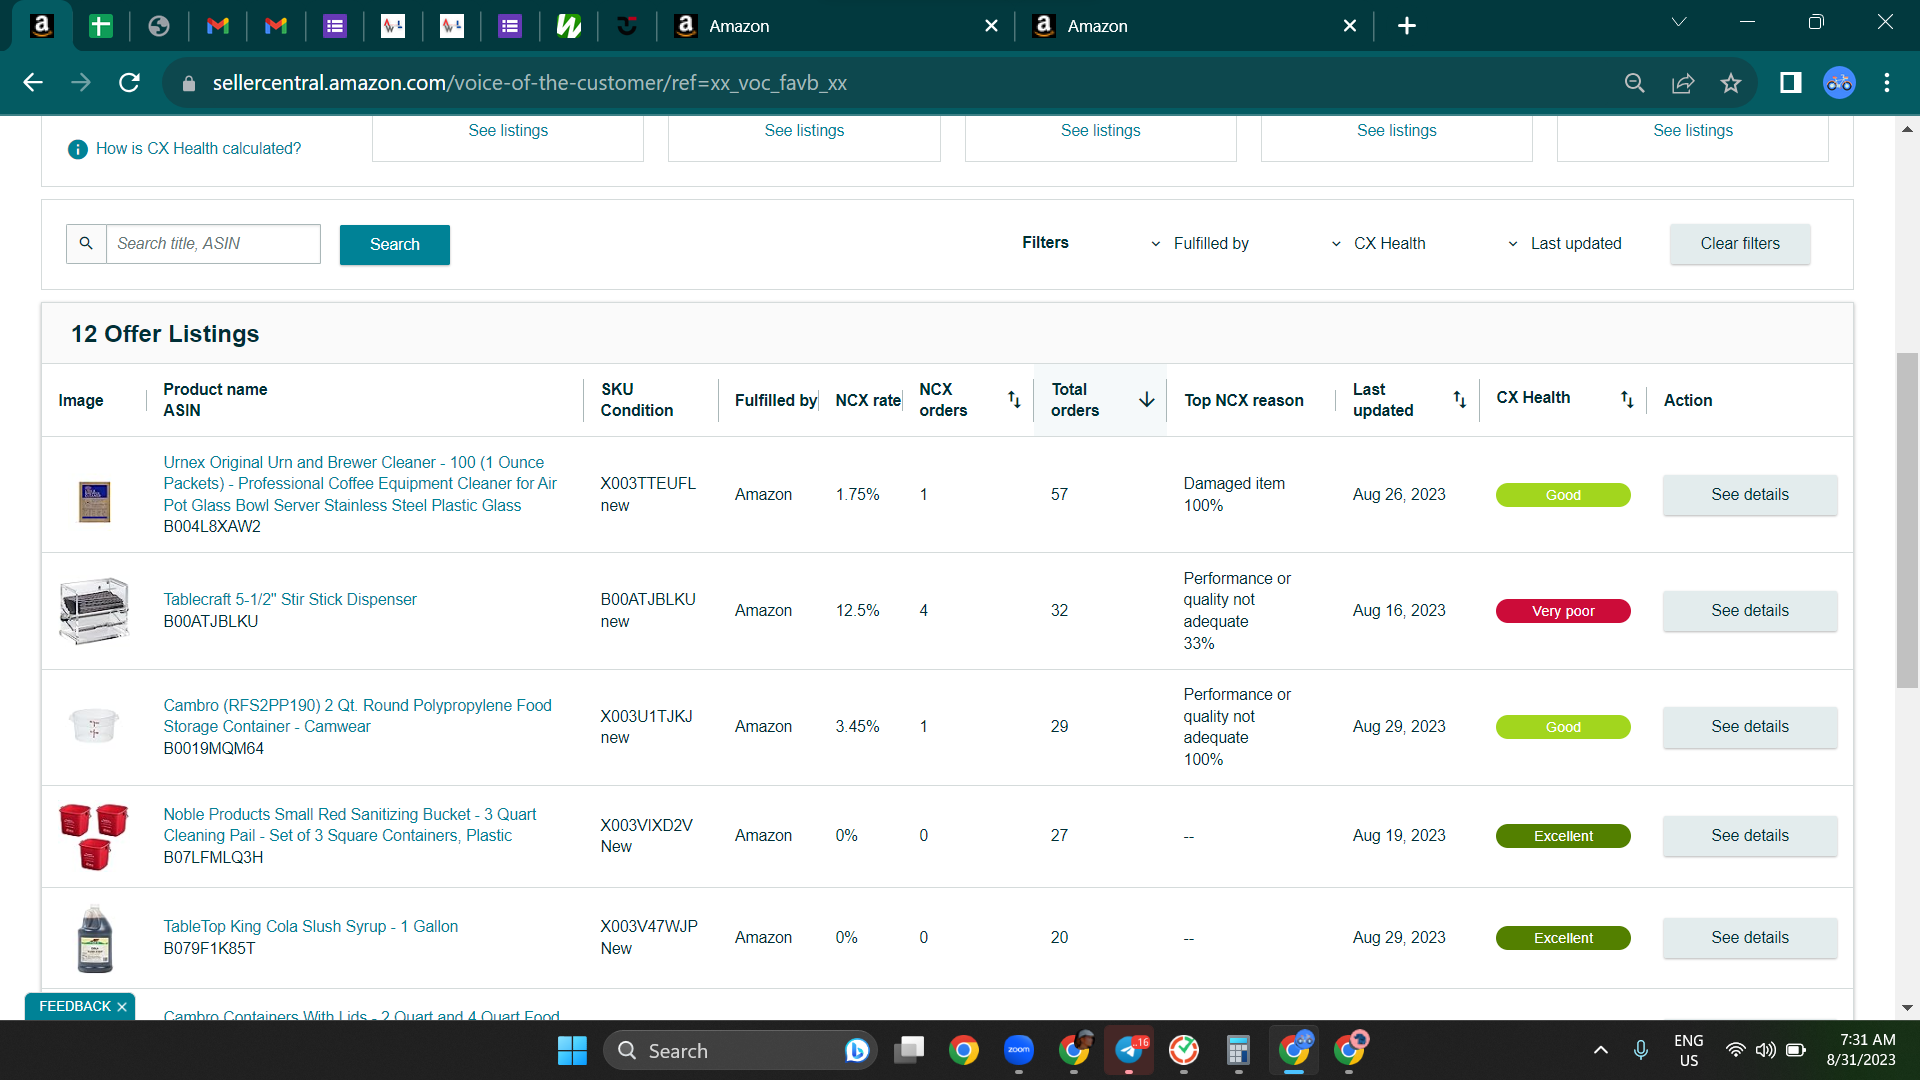Click the browser forward arrow
Screen dimensions: 1920x1080
point(81,83)
